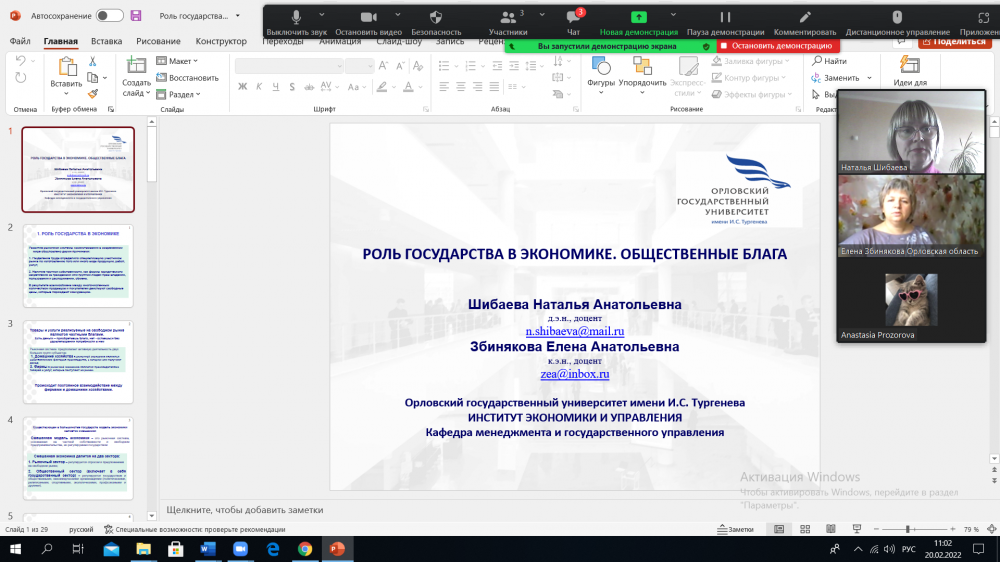Mute the microphone in Zoom toolbar
The height and width of the screenshot is (562, 1000).
coord(296,18)
